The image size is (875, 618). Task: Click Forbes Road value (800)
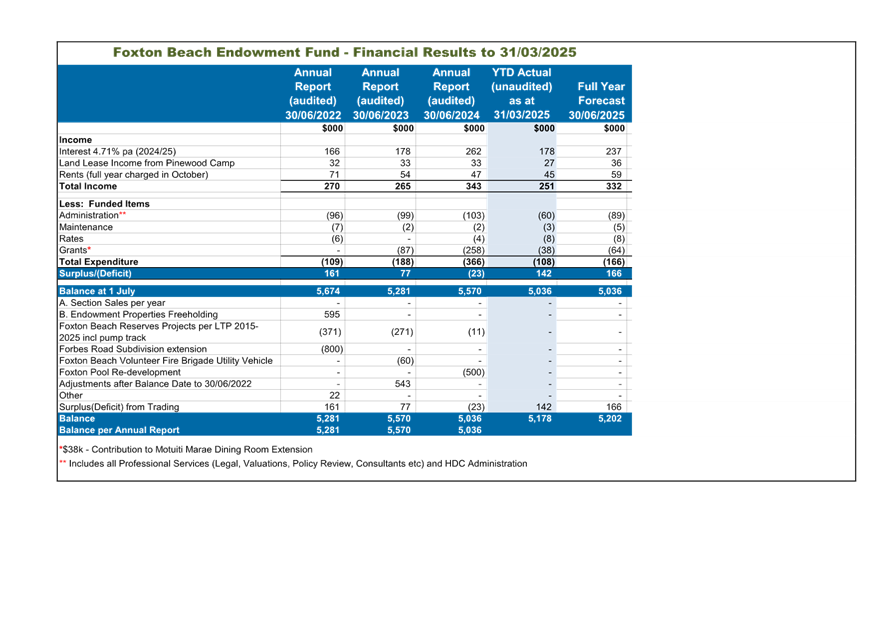click(332, 349)
